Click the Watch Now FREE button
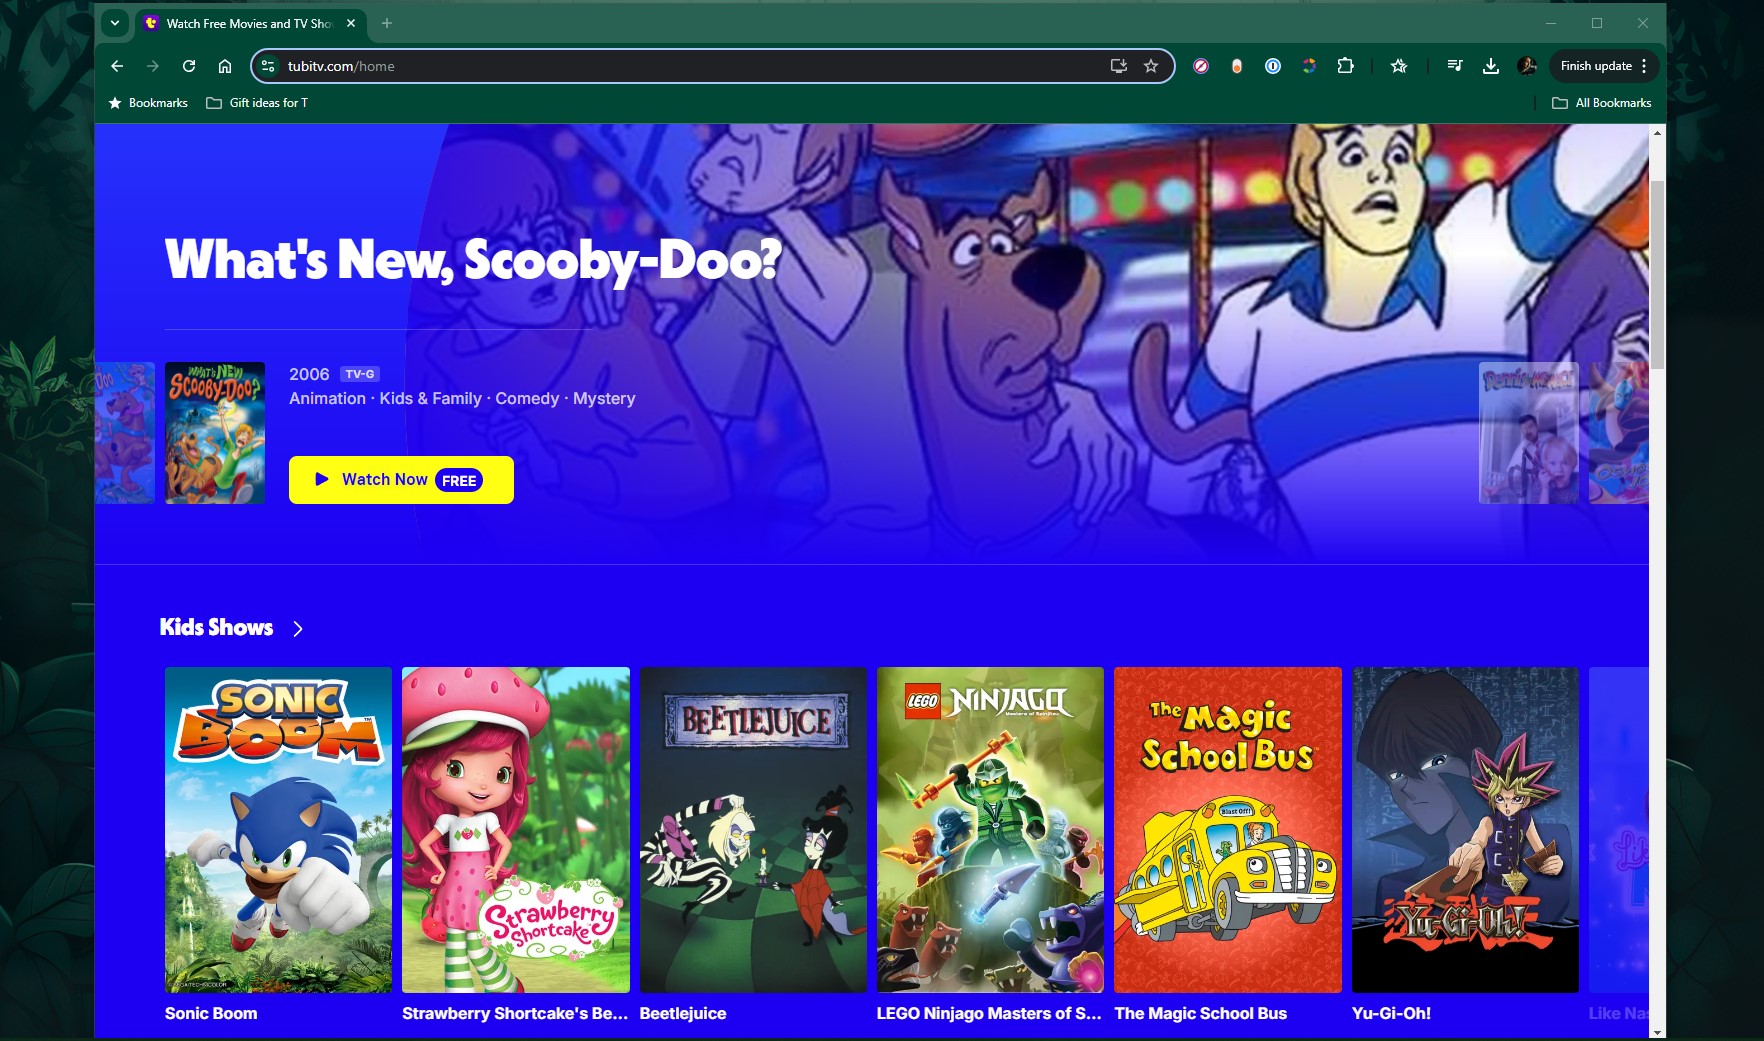 pos(401,480)
